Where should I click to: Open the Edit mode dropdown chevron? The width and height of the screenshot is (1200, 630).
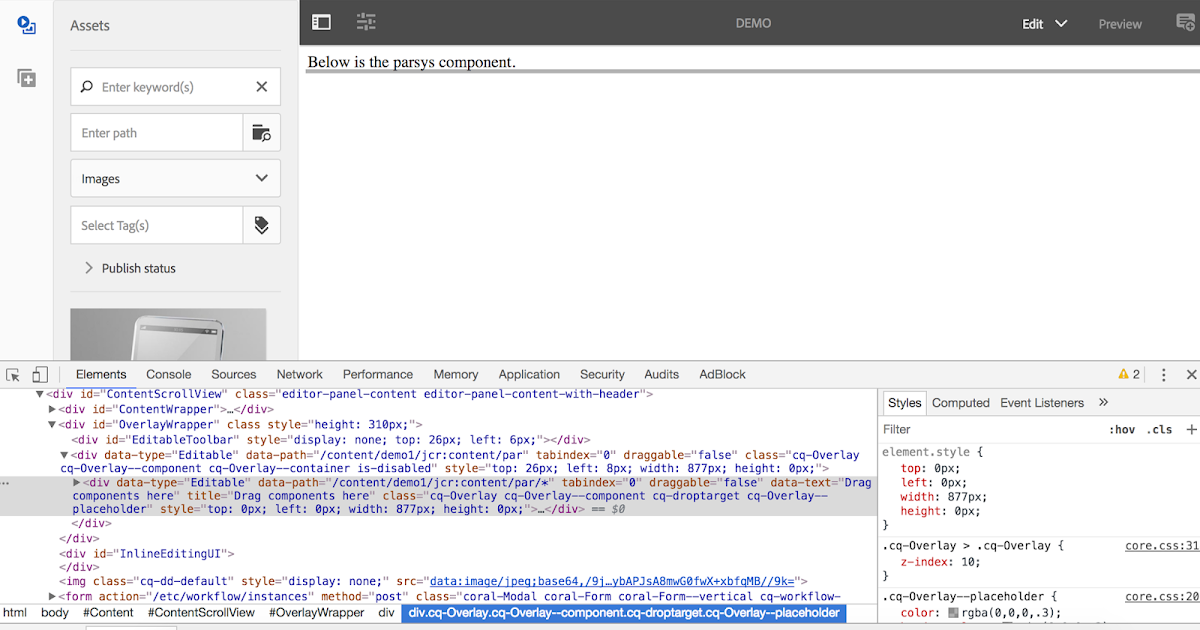tap(1061, 22)
